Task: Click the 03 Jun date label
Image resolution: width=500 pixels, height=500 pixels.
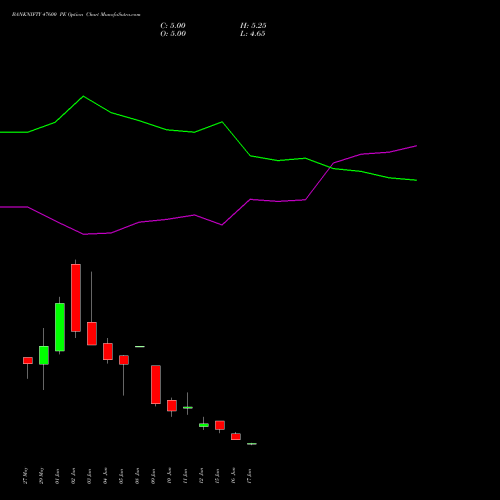Action: click(x=90, y=476)
